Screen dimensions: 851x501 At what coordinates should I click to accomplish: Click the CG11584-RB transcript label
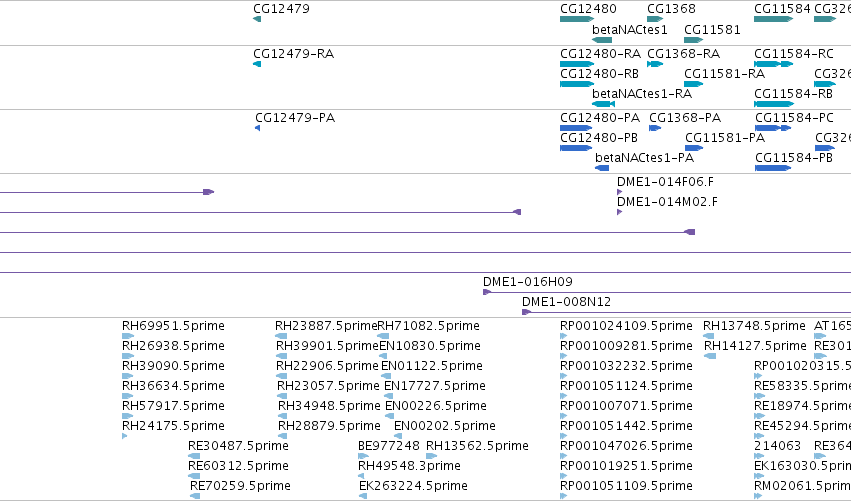click(793, 94)
